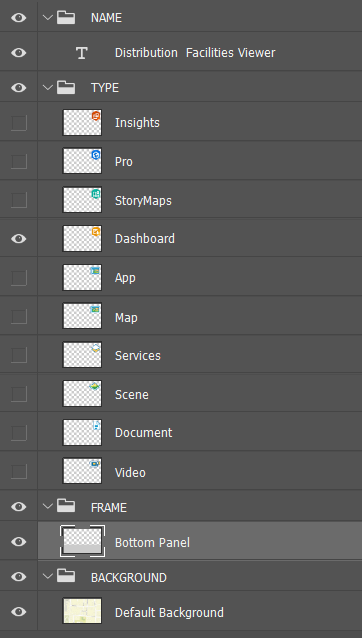This screenshot has width=362, height=638.
Task: Click the 'Video' layer name
Action: click(x=130, y=473)
